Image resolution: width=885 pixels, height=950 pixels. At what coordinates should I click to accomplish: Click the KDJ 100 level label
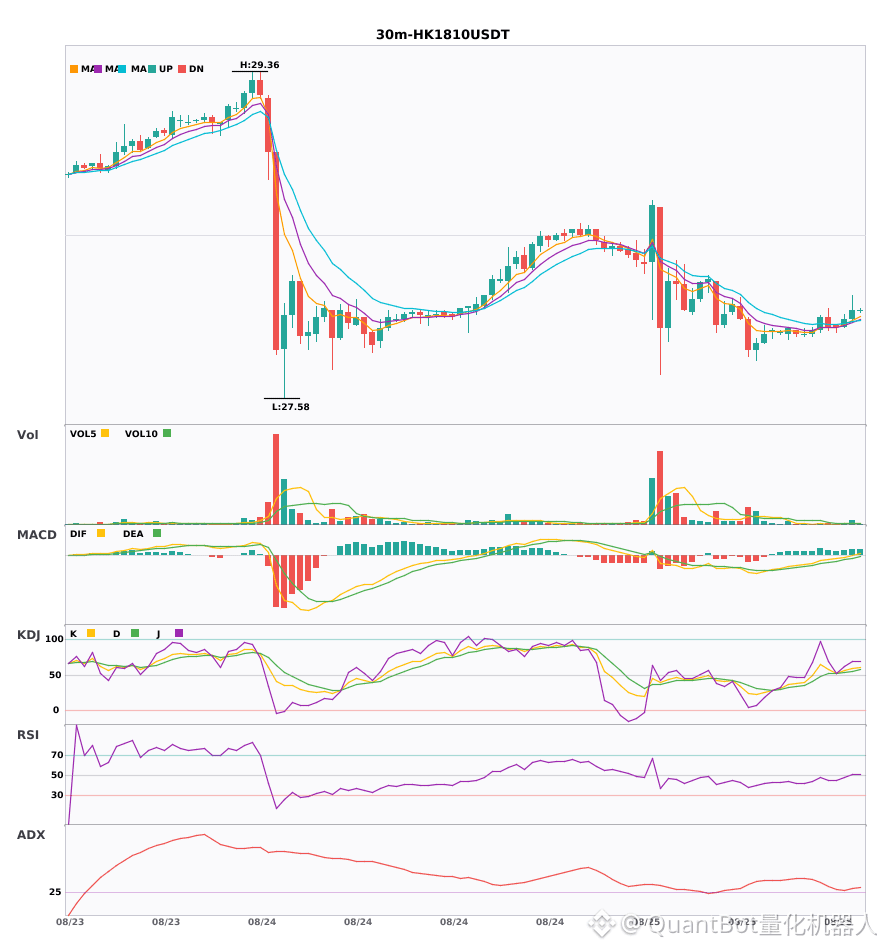[x=54, y=639]
